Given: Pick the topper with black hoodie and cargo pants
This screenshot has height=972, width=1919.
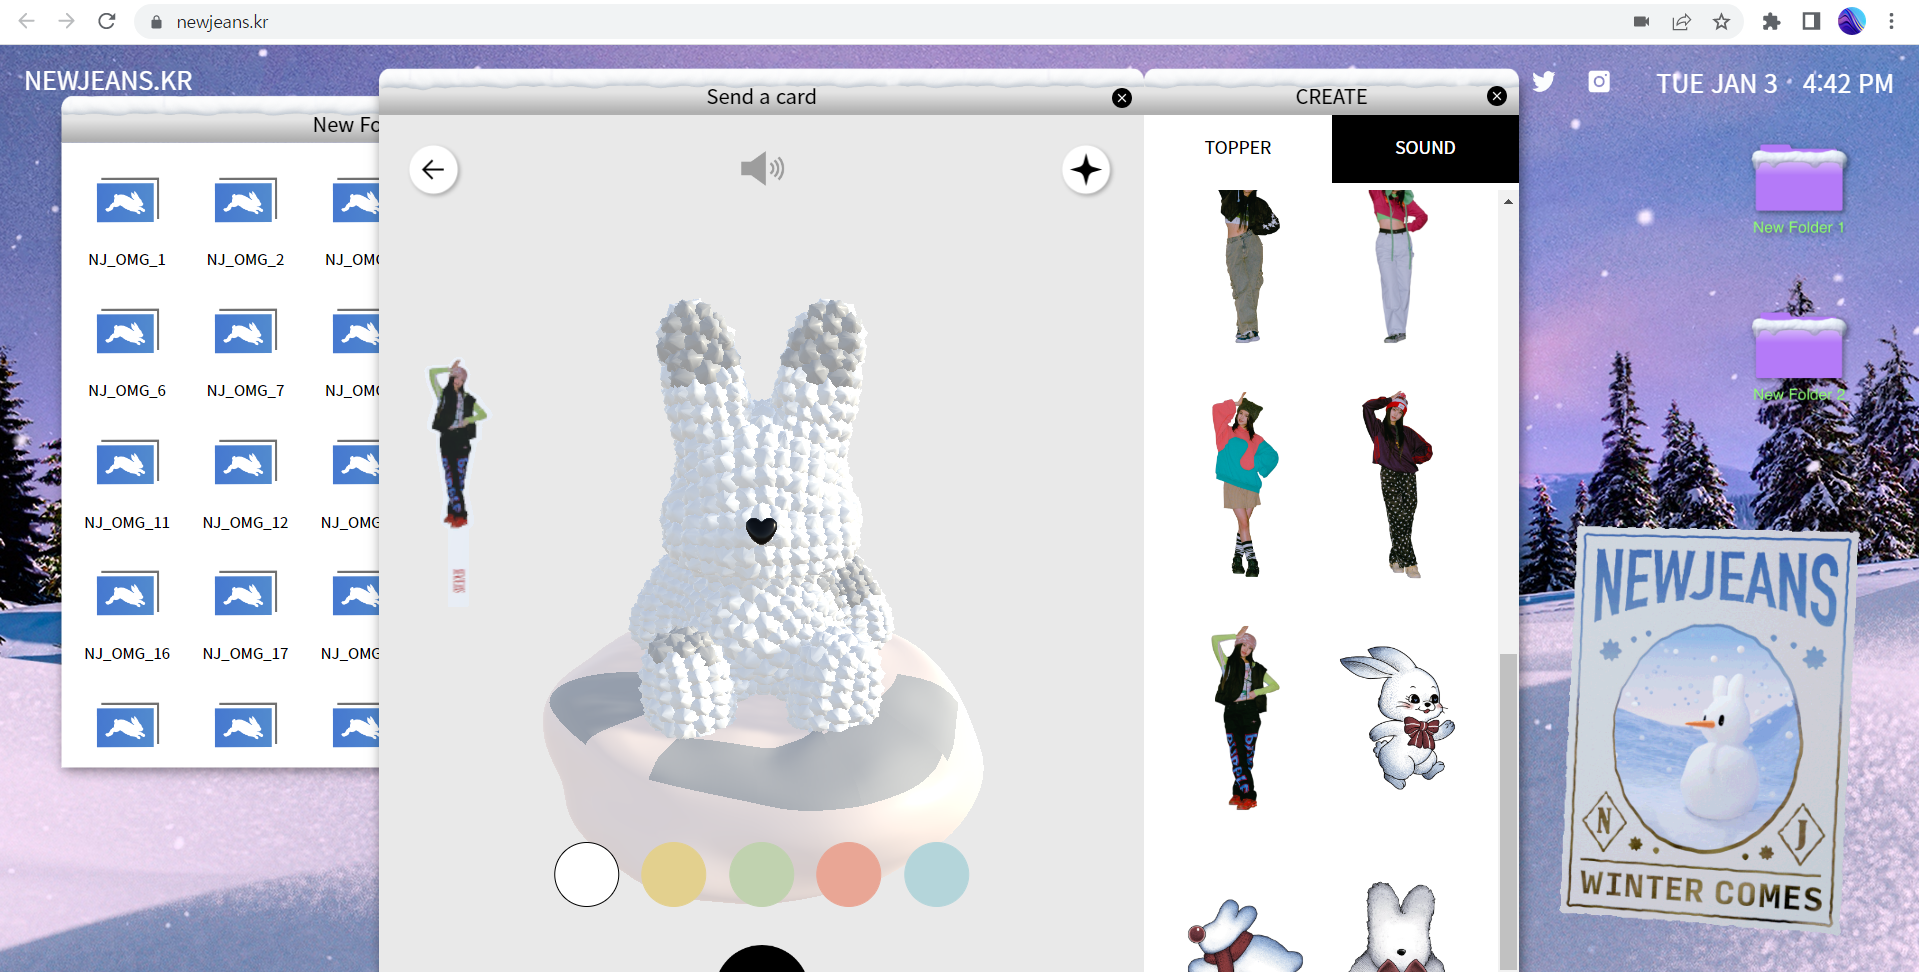Looking at the screenshot, I should [1247, 266].
